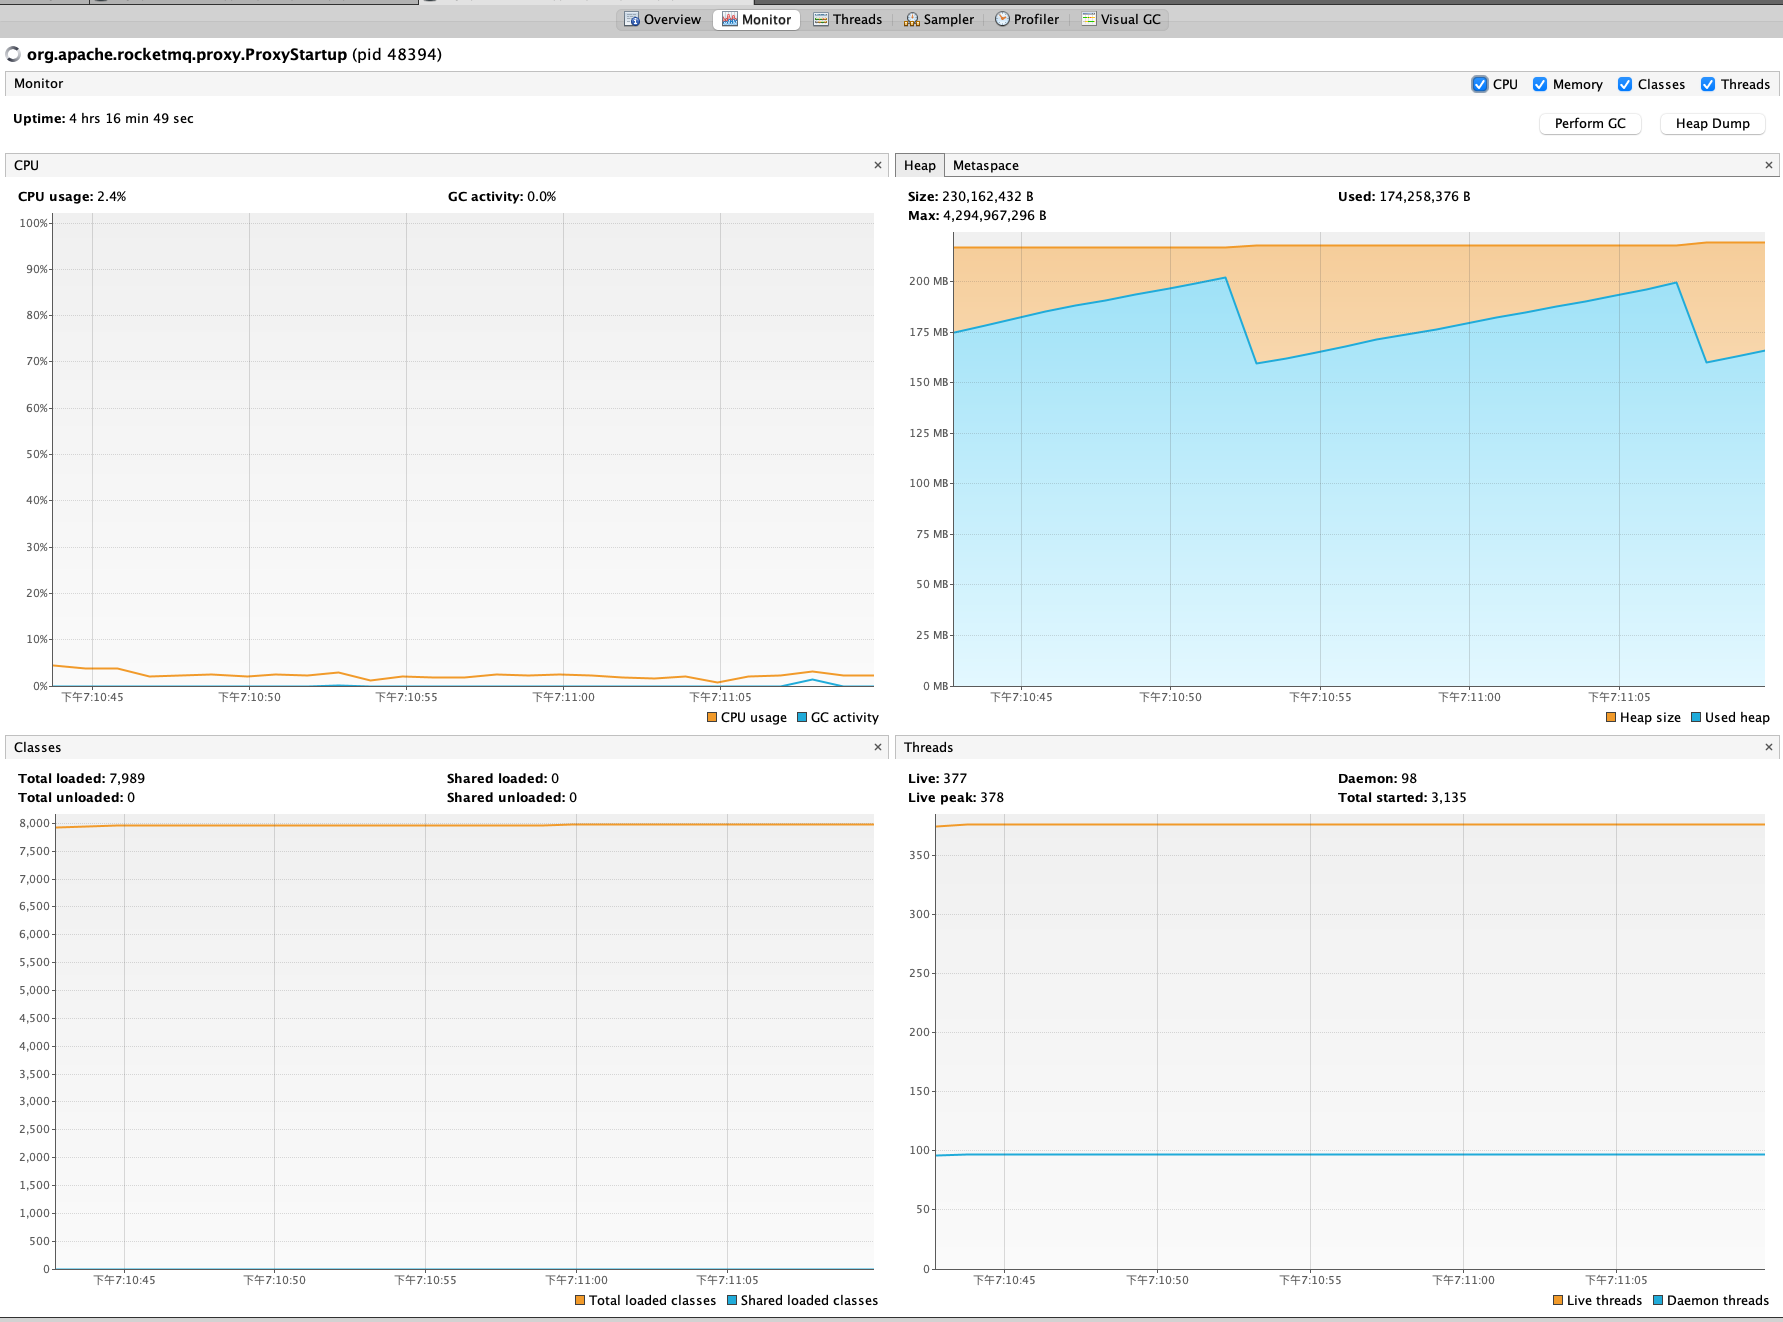Click the Overview tab icon
The image size is (1783, 1322).
(631, 19)
